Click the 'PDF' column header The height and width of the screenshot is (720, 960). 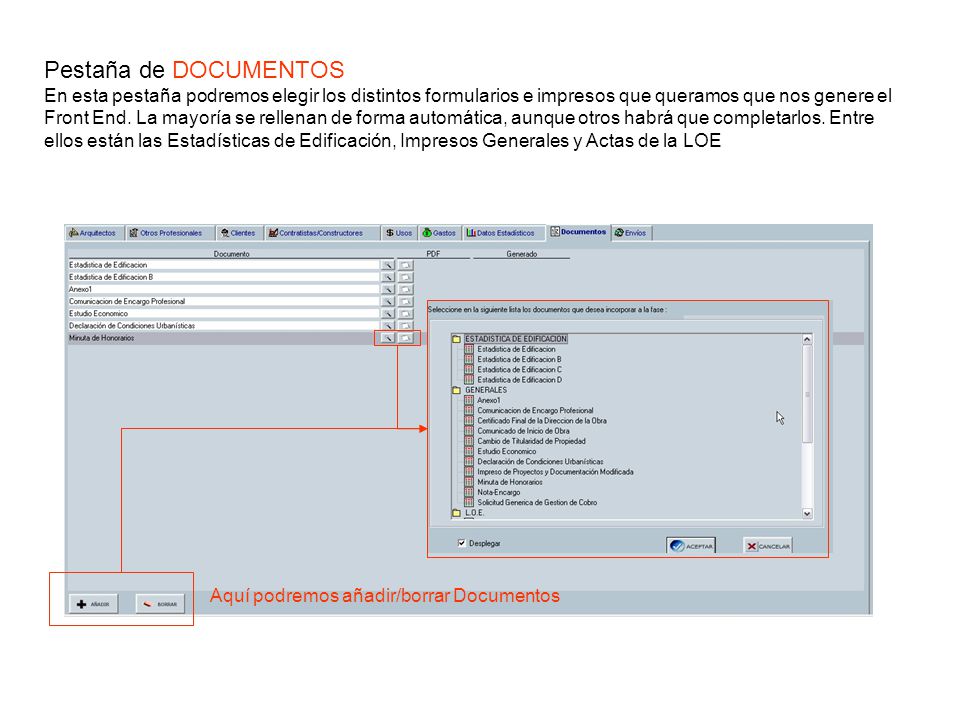tap(433, 253)
